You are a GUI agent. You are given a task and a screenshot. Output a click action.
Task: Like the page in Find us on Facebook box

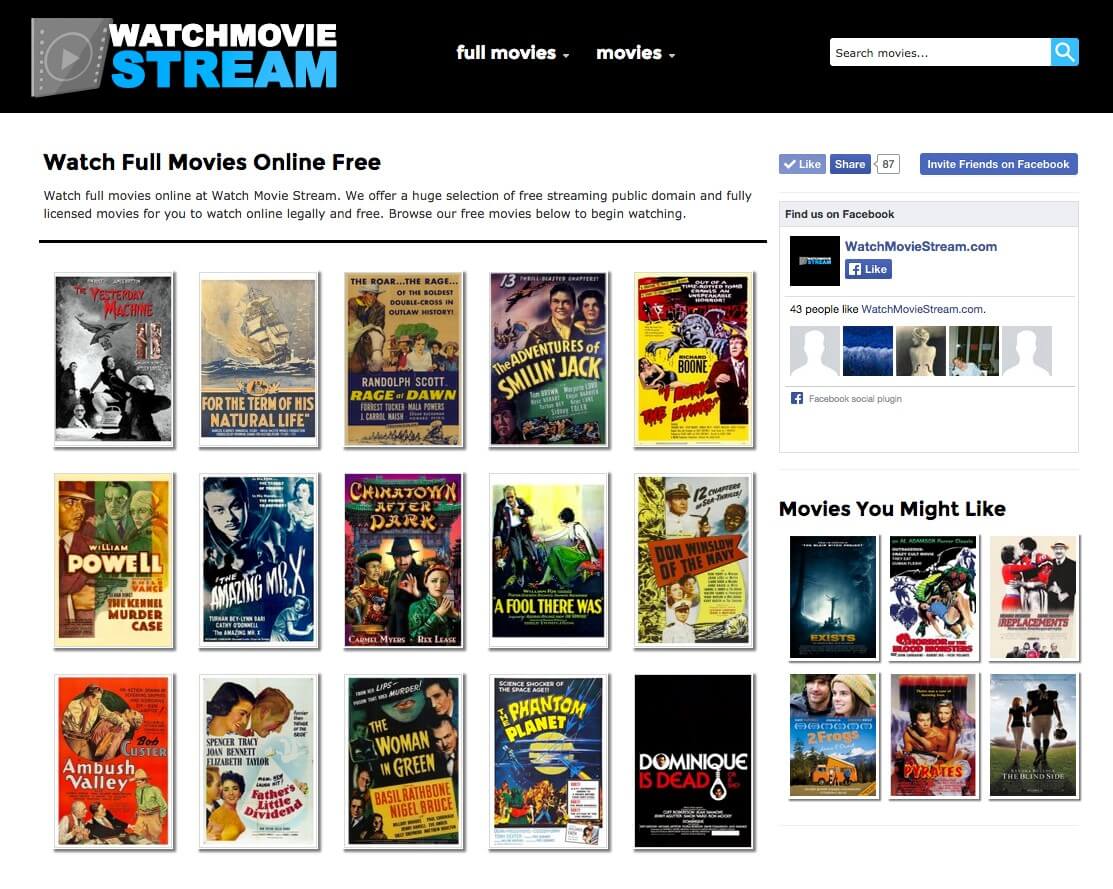click(868, 269)
